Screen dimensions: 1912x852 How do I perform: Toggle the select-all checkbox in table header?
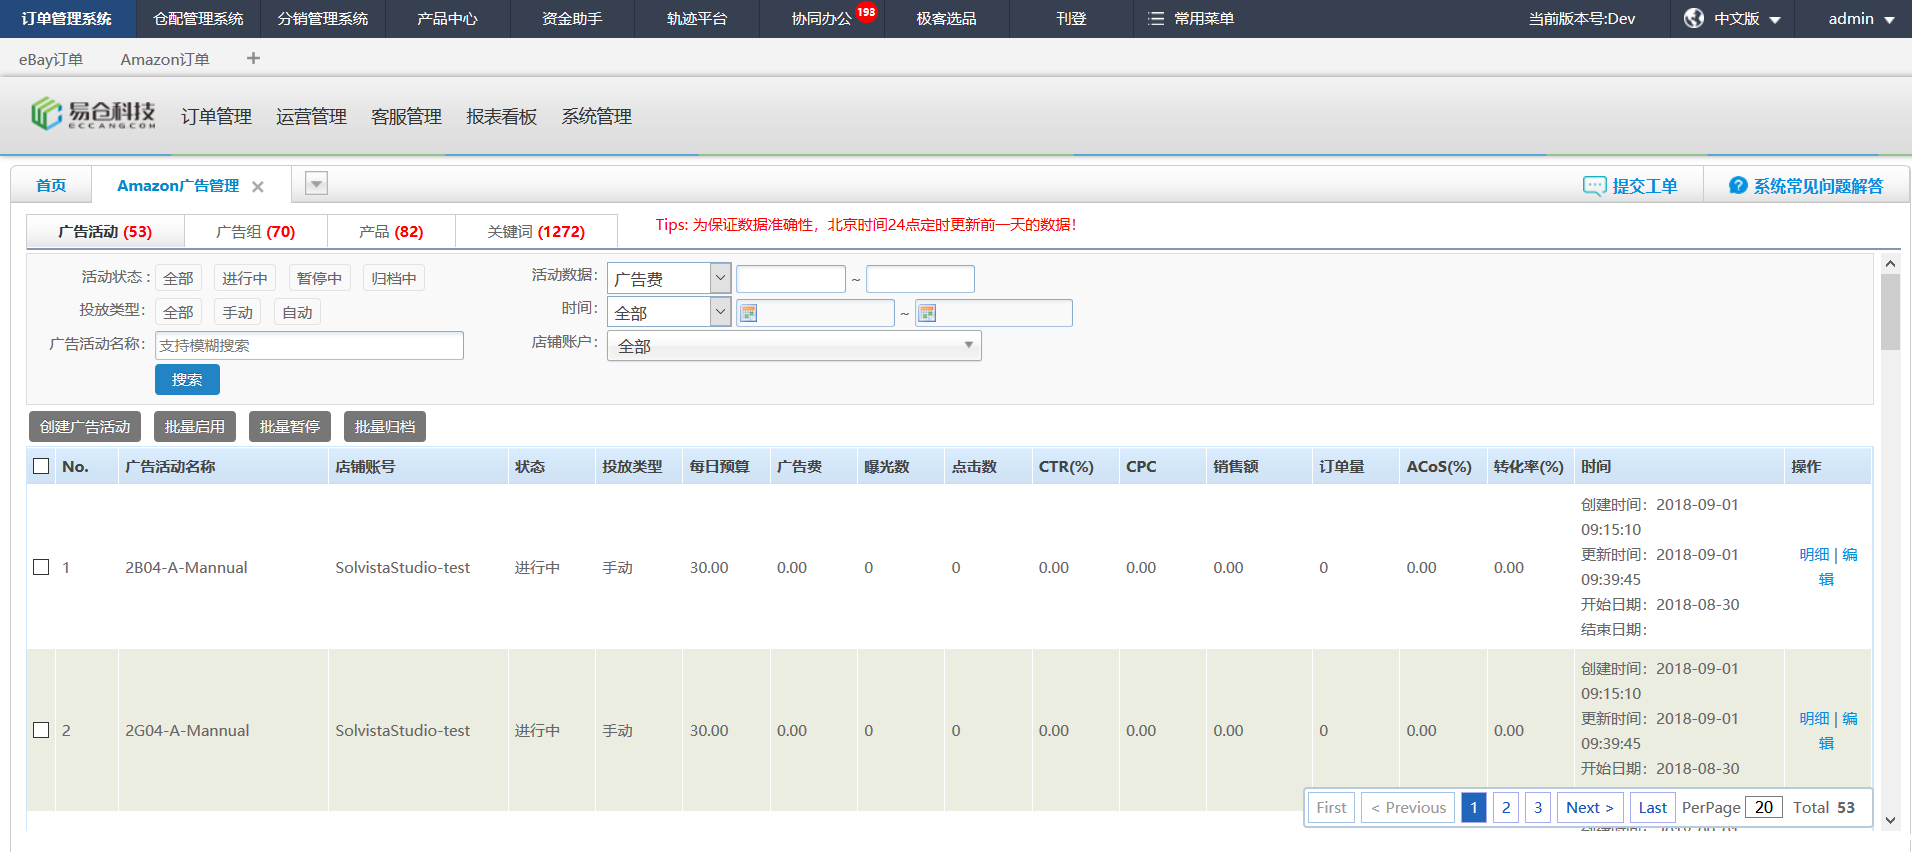pos(41,466)
